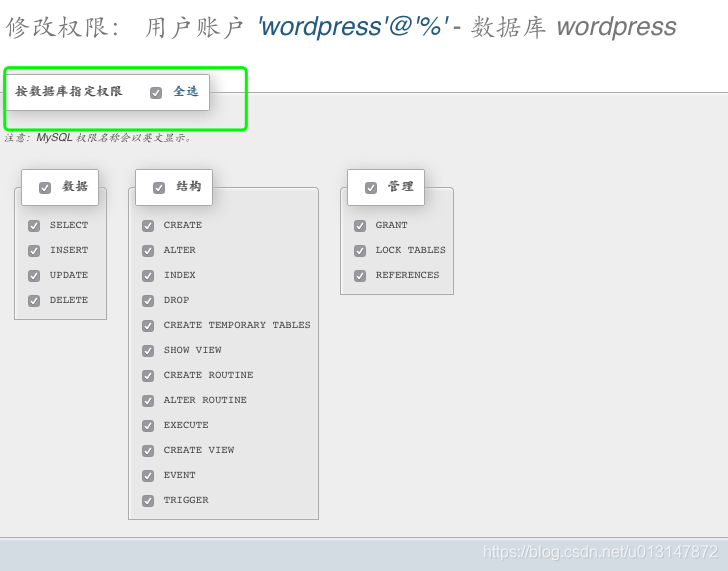728x571 pixels.
Task: Toggle the LOCK TABLES checkbox
Action: click(360, 251)
